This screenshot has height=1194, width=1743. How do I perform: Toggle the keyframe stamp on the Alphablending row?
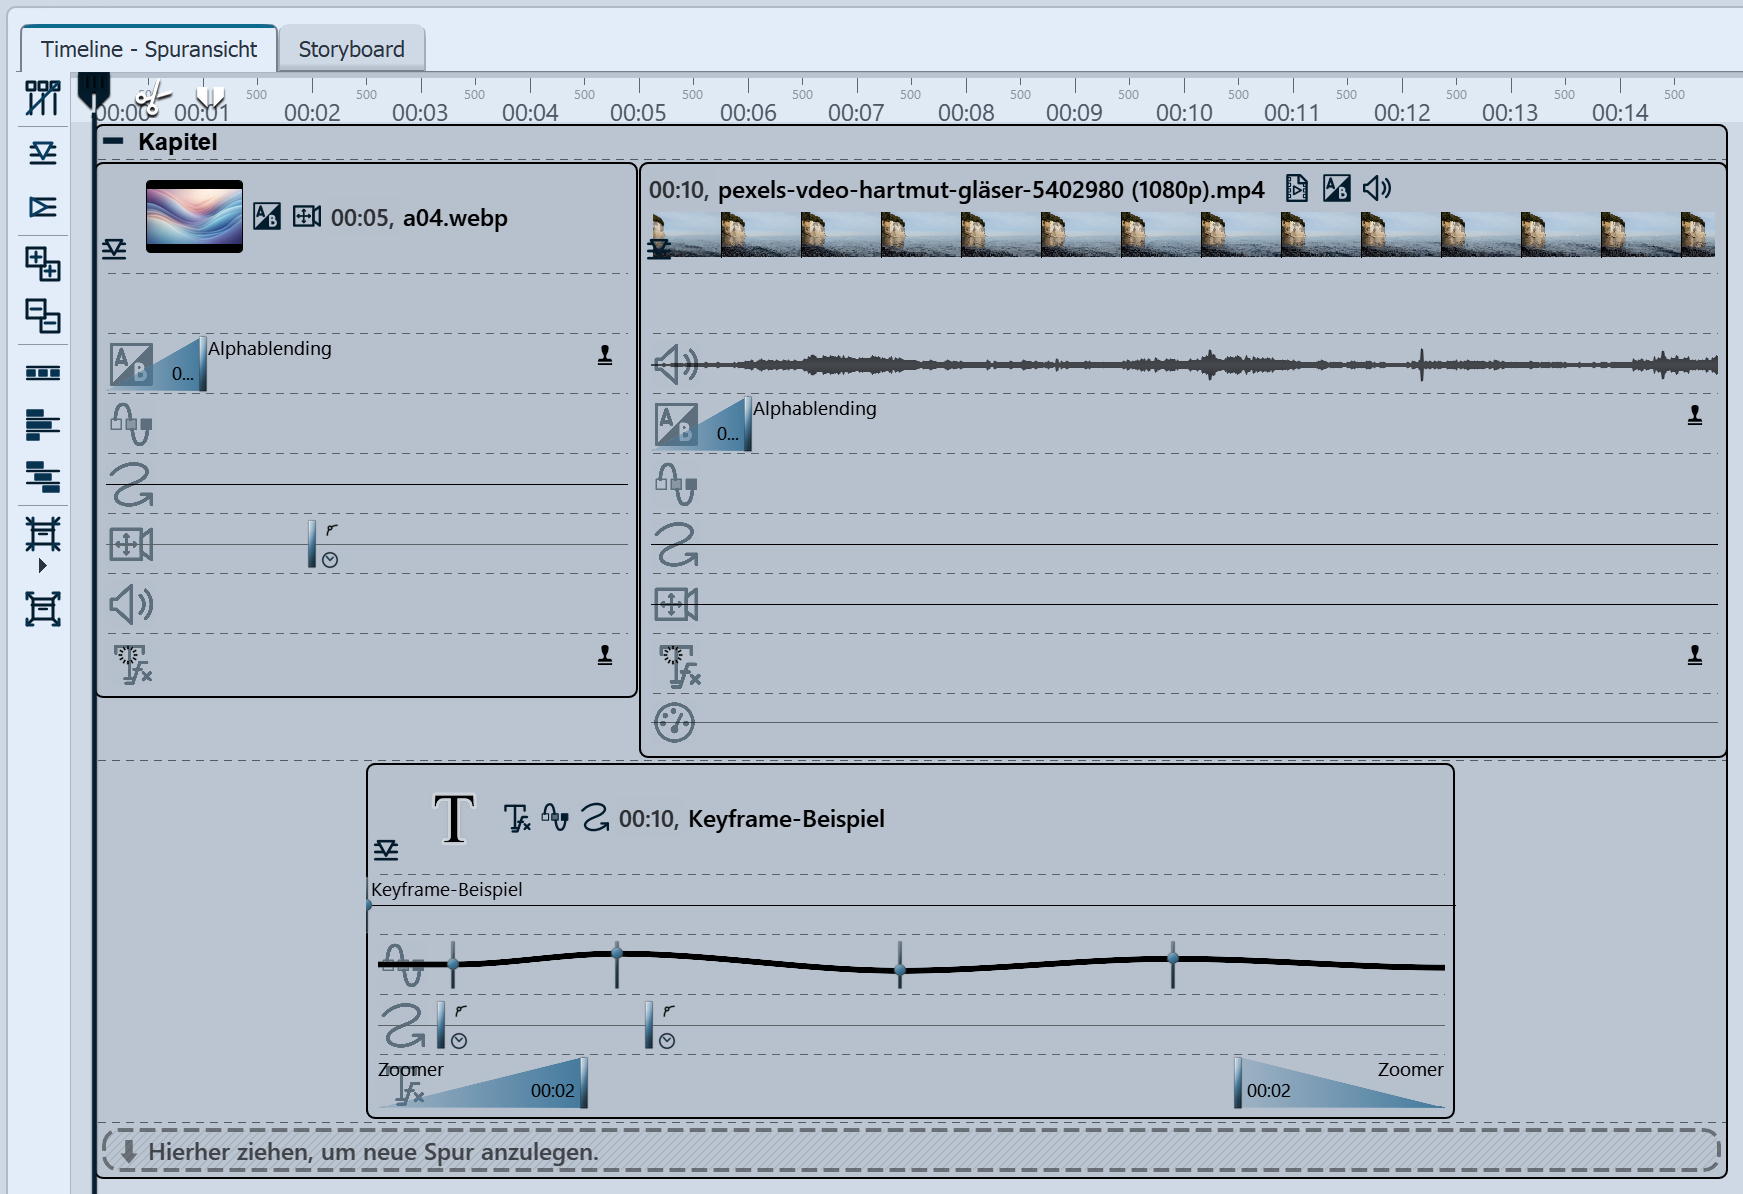tap(1692, 413)
